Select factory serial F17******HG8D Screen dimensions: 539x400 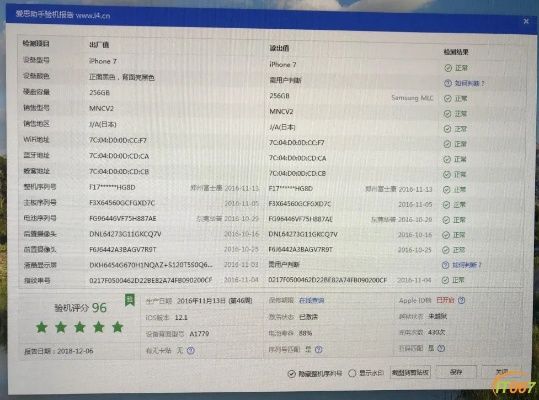pos(112,187)
